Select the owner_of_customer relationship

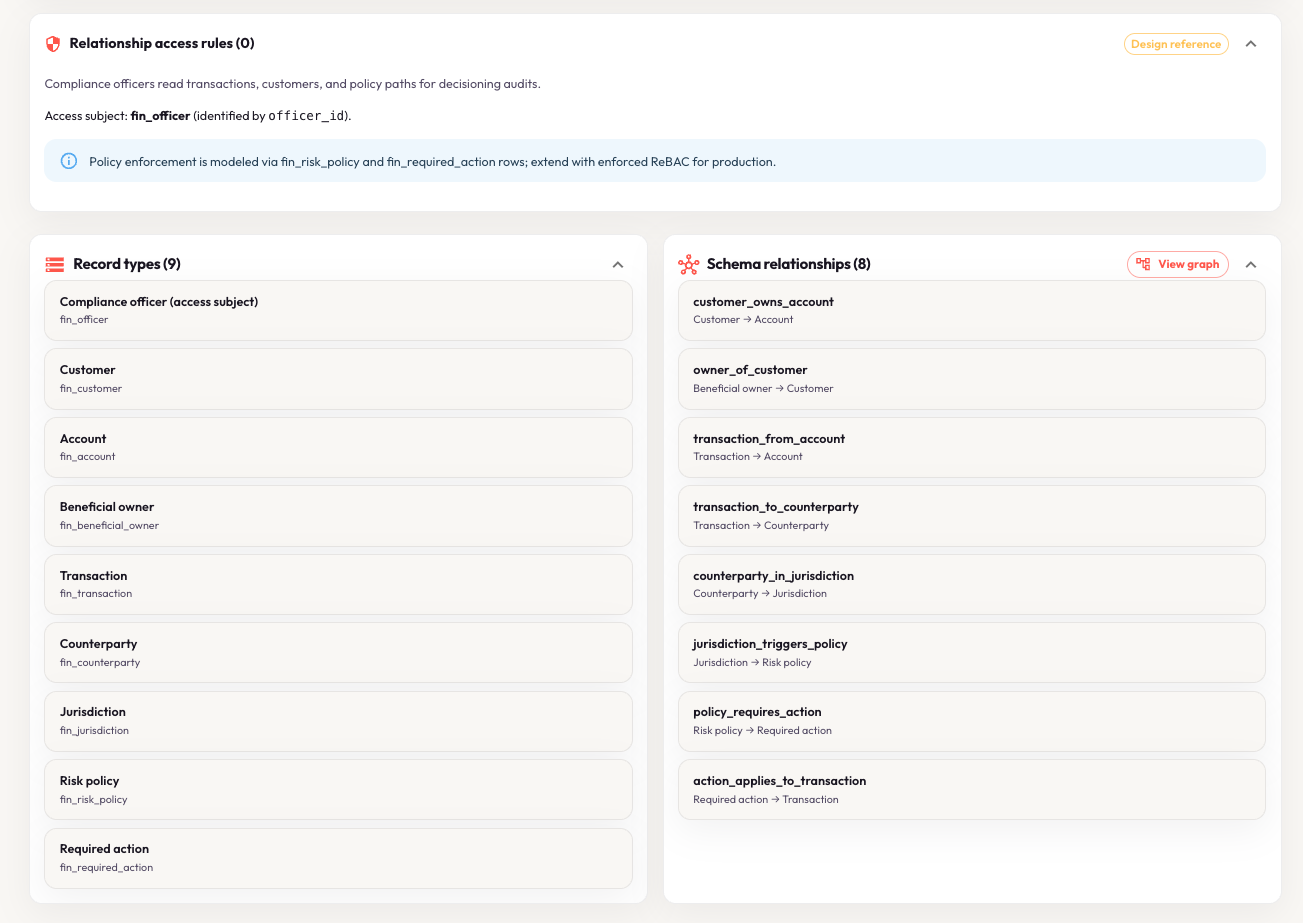[x=972, y=379]
